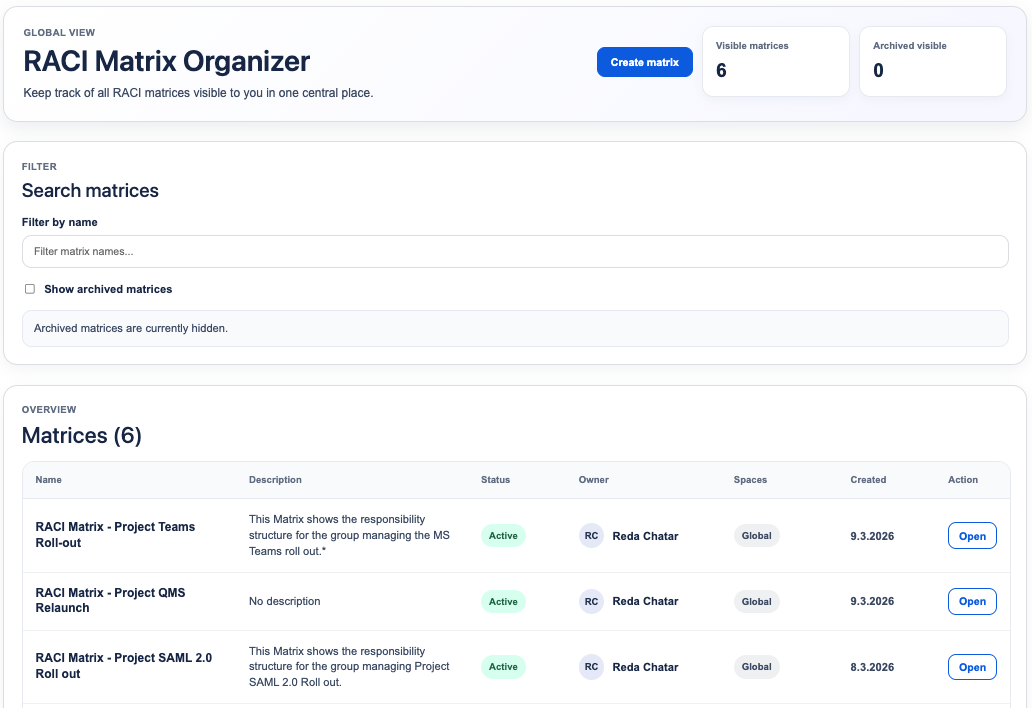Viewport: 1032px width, 708px height.
Task: Sort the table by the Name column header
Action: click(48, 480)
